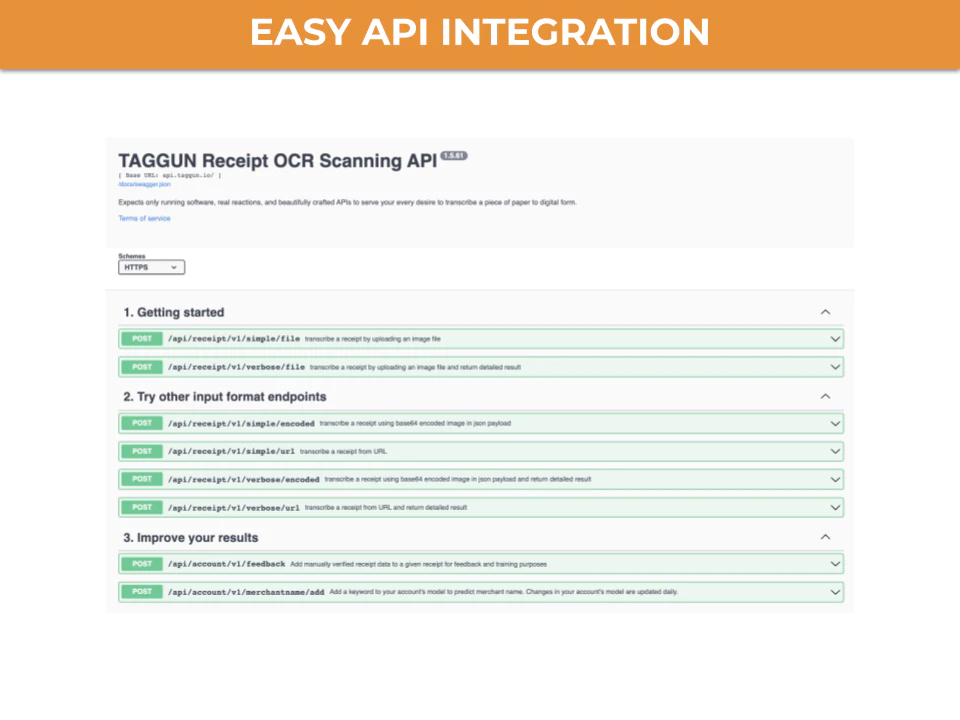Click '2. Try other input format endpoints' heading
Image resolution: width=960 pixels, height=720 pixels.
pyautogui.click(x=225, y=397)
